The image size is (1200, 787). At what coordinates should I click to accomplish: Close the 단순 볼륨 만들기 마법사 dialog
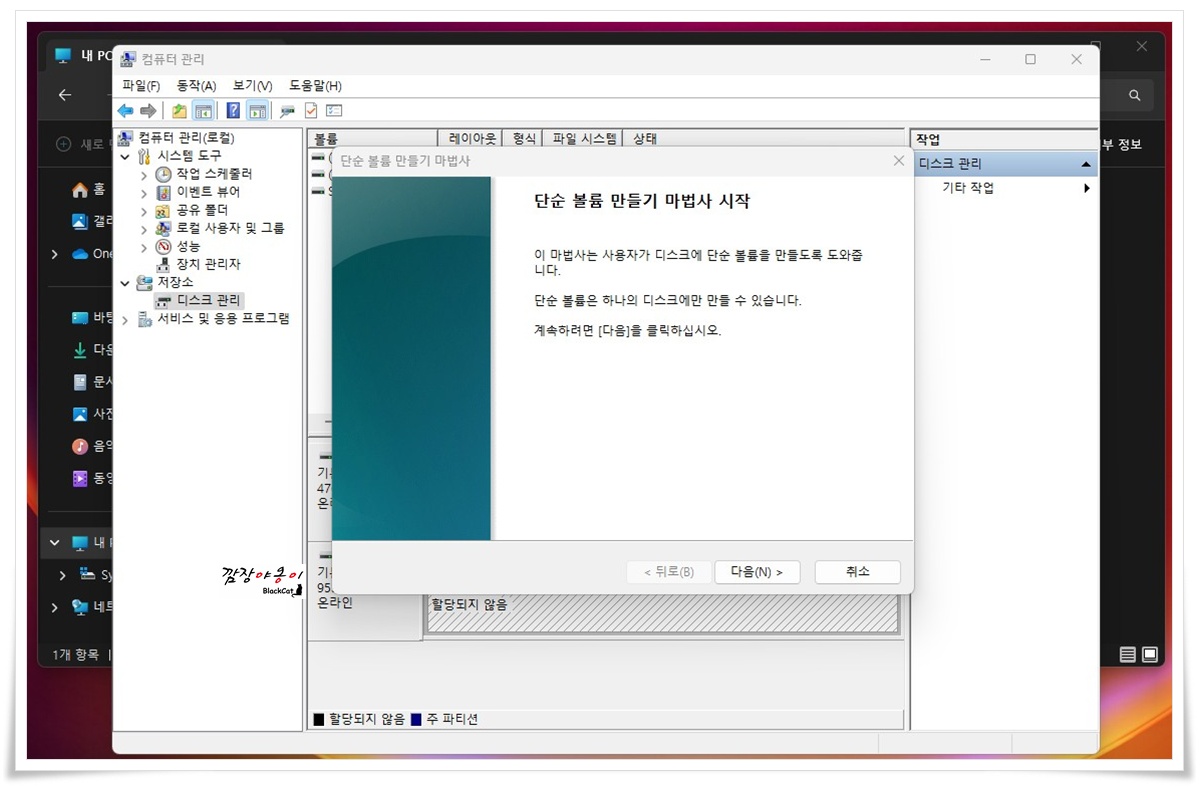[x=898, y=160]
